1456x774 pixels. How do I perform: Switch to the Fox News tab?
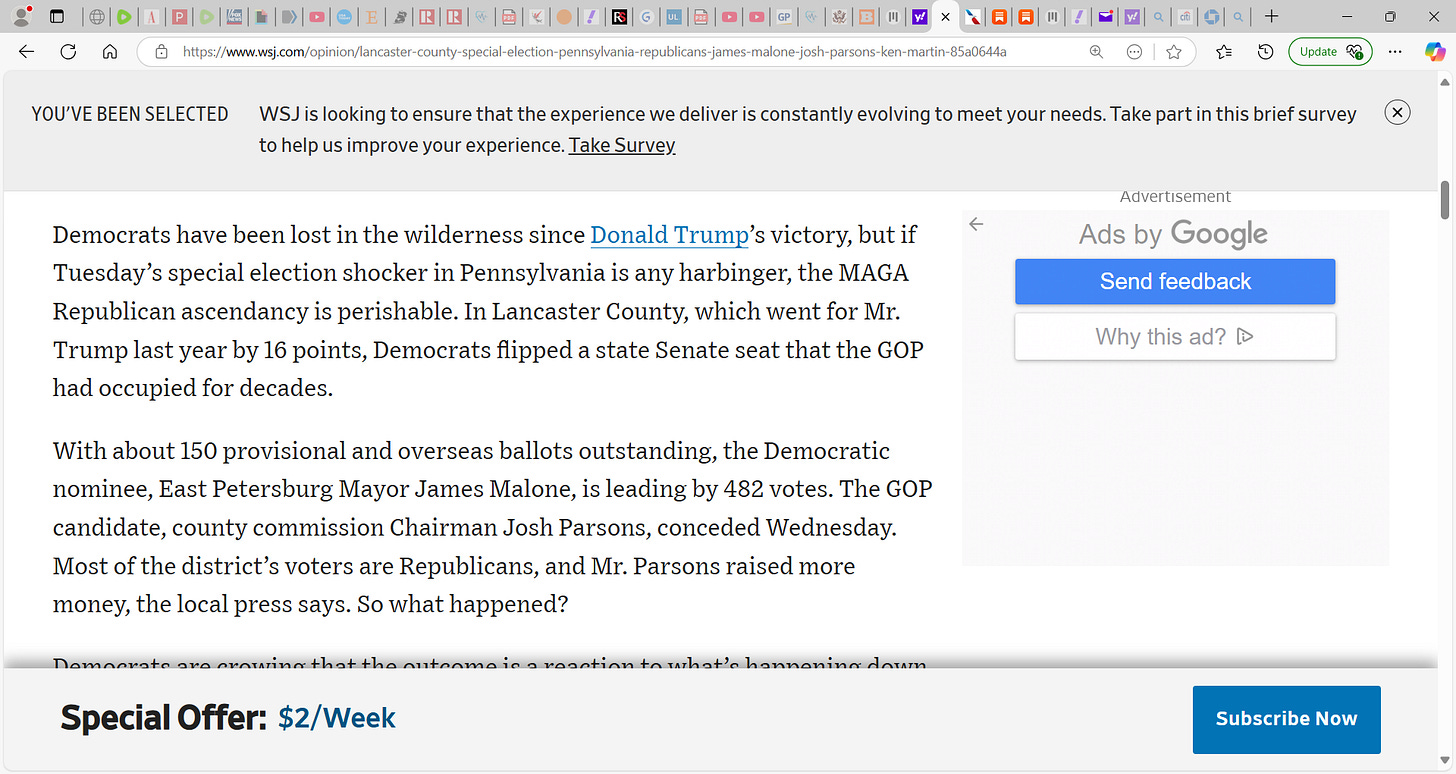pos(234,17)
